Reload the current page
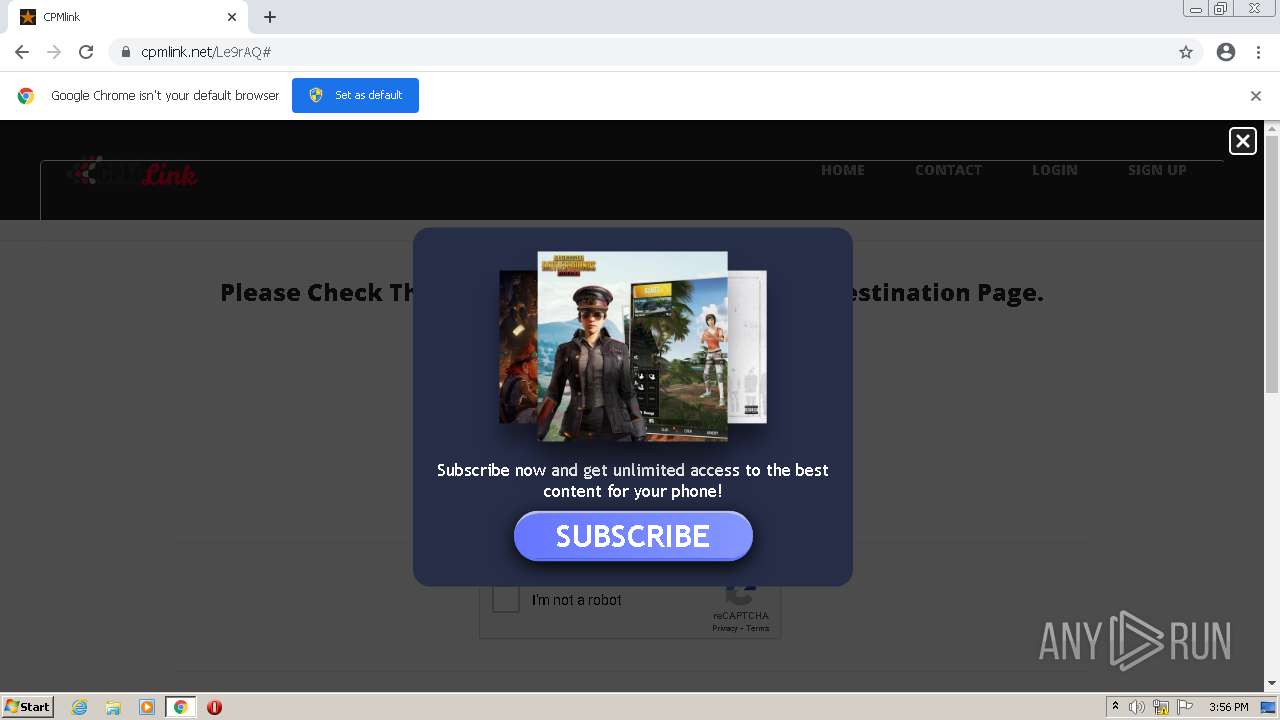1280x720 pixels. pyautogui.click(x=86, y=52)
